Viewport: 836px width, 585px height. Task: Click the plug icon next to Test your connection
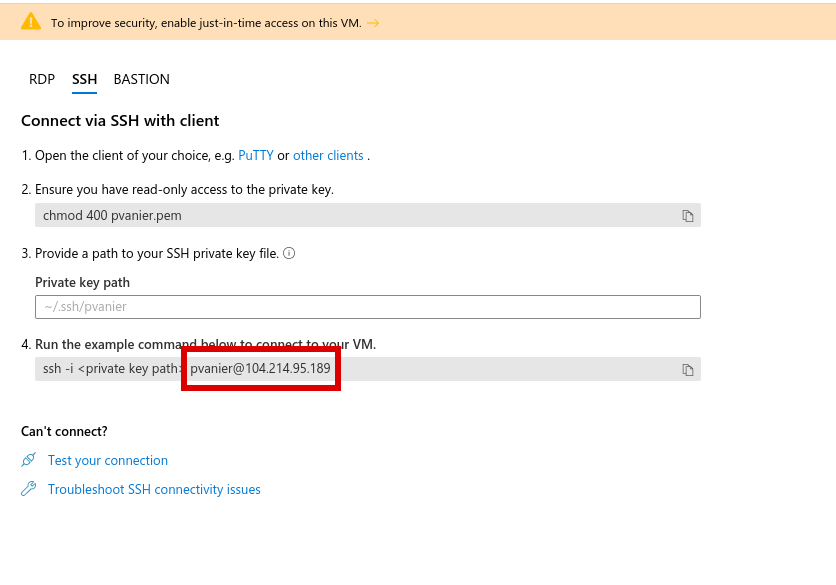point(29,460)
